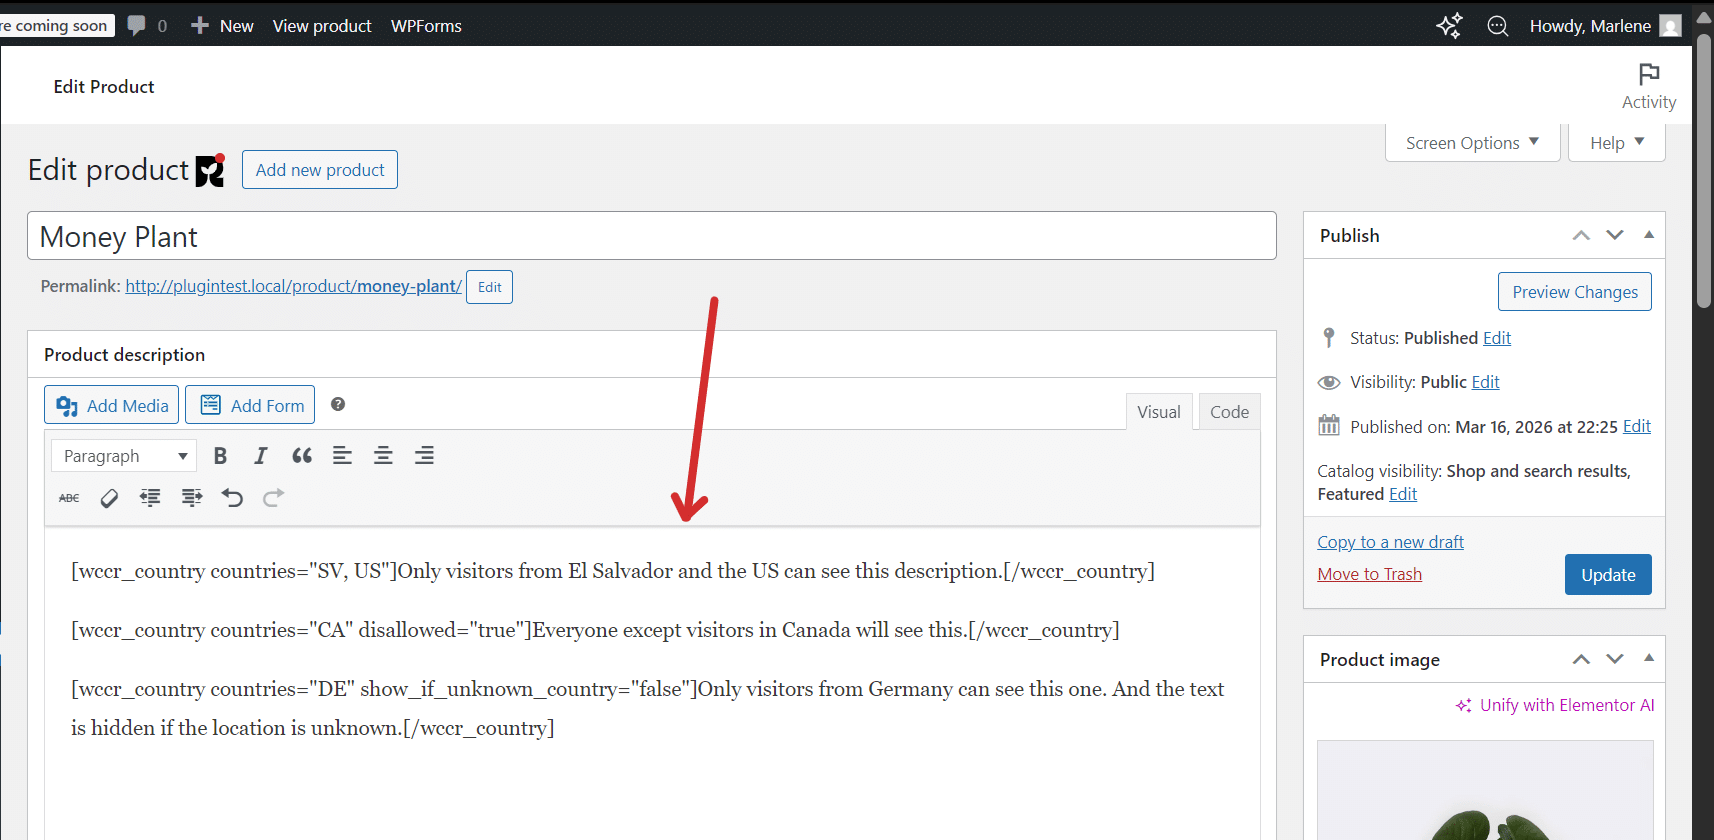Apply italic formatting in the toolbar
This screenshot has width=1714, height=840.
click(261, 456)
